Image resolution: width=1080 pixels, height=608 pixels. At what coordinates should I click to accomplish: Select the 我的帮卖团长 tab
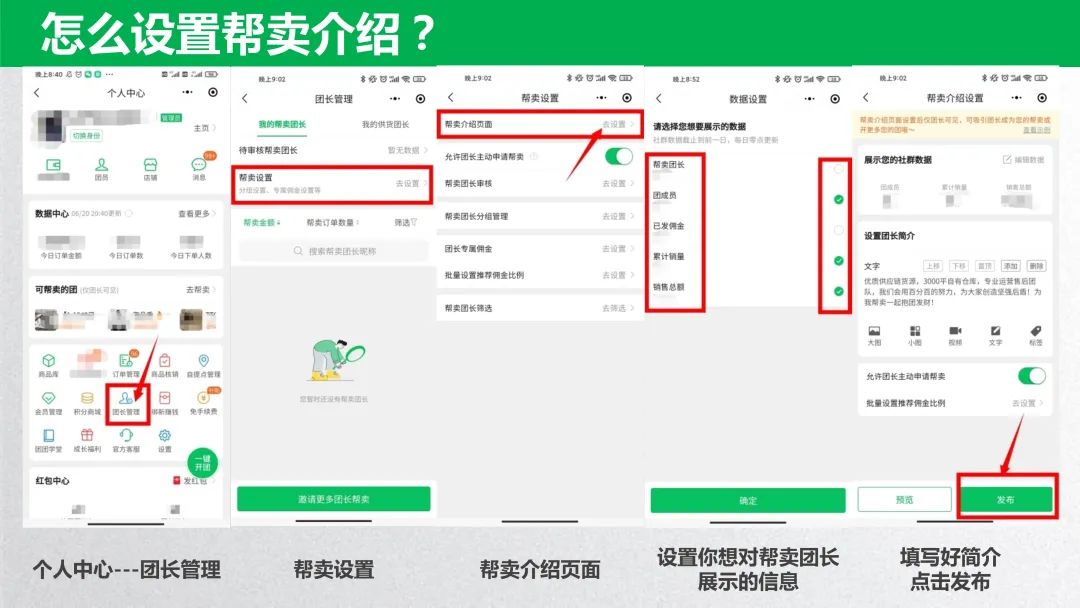(282, 125)
